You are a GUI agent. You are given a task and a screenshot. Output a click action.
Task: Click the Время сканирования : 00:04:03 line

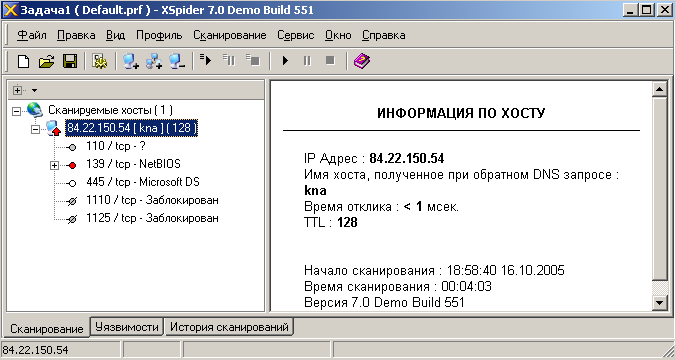(x=398, y=286)
